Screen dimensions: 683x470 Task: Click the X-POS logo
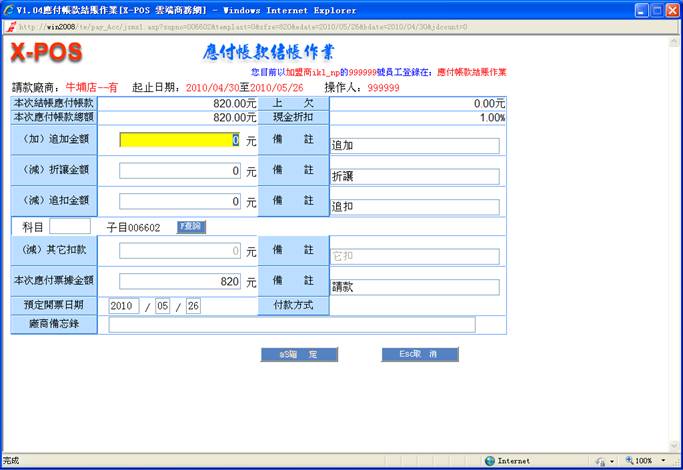point(46,53)
